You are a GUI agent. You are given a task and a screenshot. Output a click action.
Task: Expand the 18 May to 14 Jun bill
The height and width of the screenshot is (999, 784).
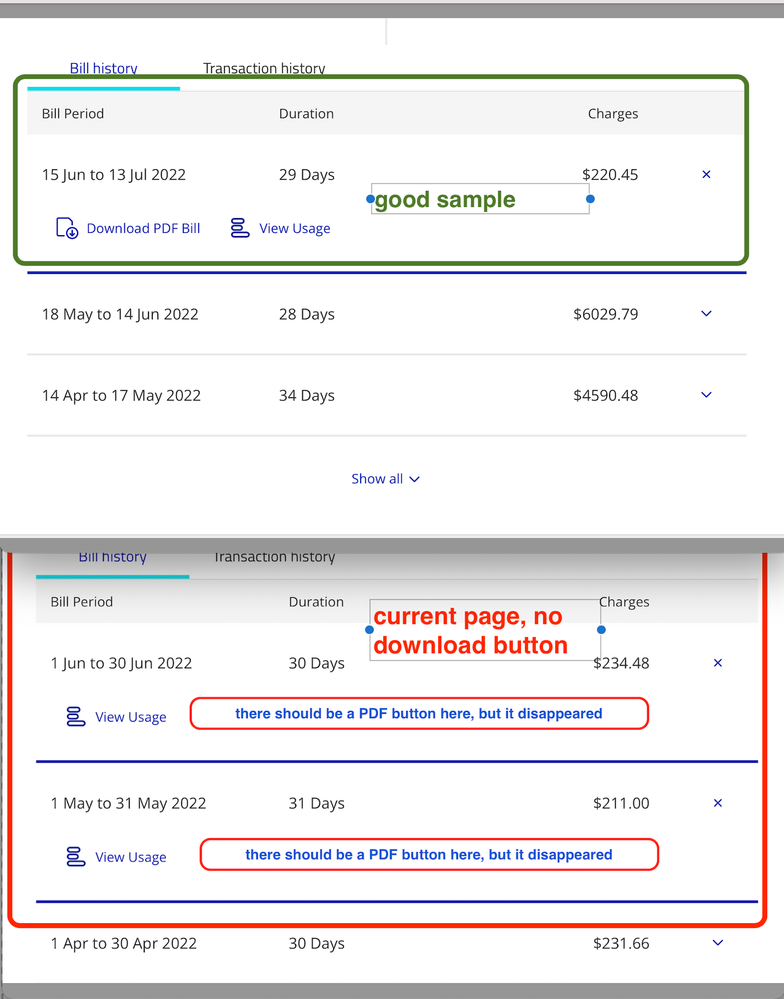(x=706, y=314)
